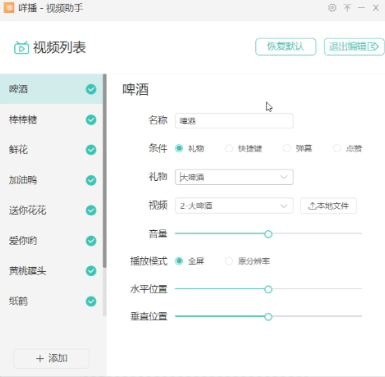Screen dimensions: 385x377
Task: Click the 咩播 app logo icon
Action: pos(9,7)
